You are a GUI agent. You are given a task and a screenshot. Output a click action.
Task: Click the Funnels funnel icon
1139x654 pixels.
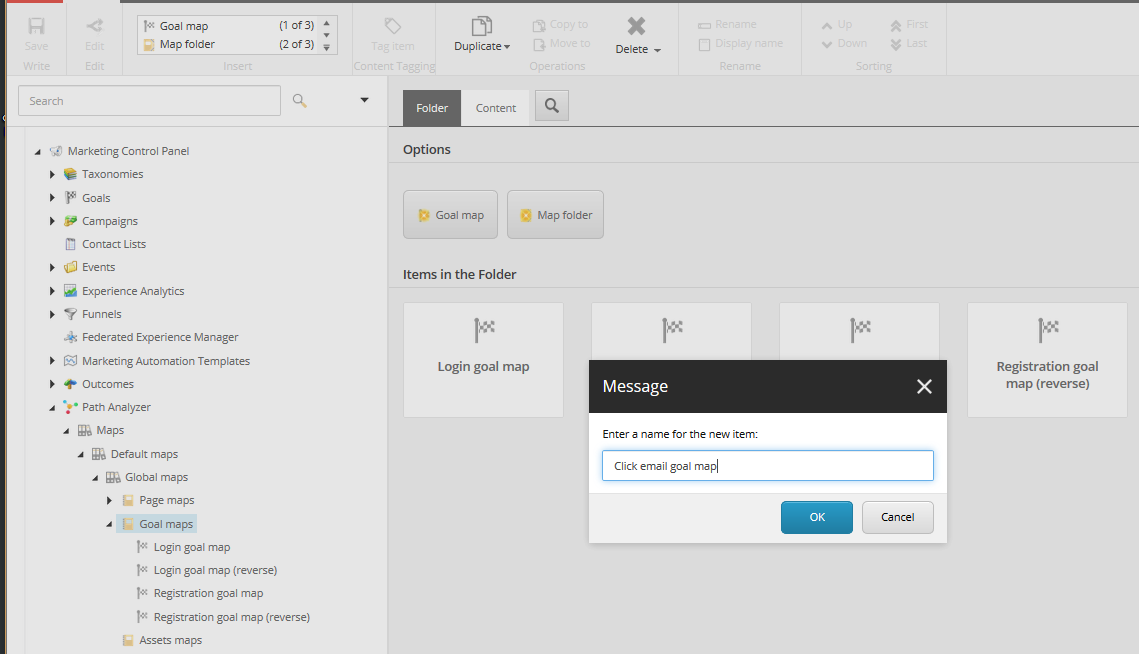[70, 314]
